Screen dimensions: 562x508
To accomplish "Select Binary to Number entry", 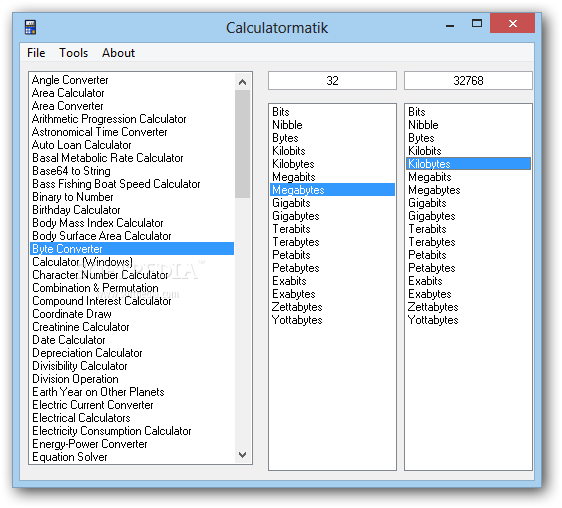I will click(x=132, y=197).
